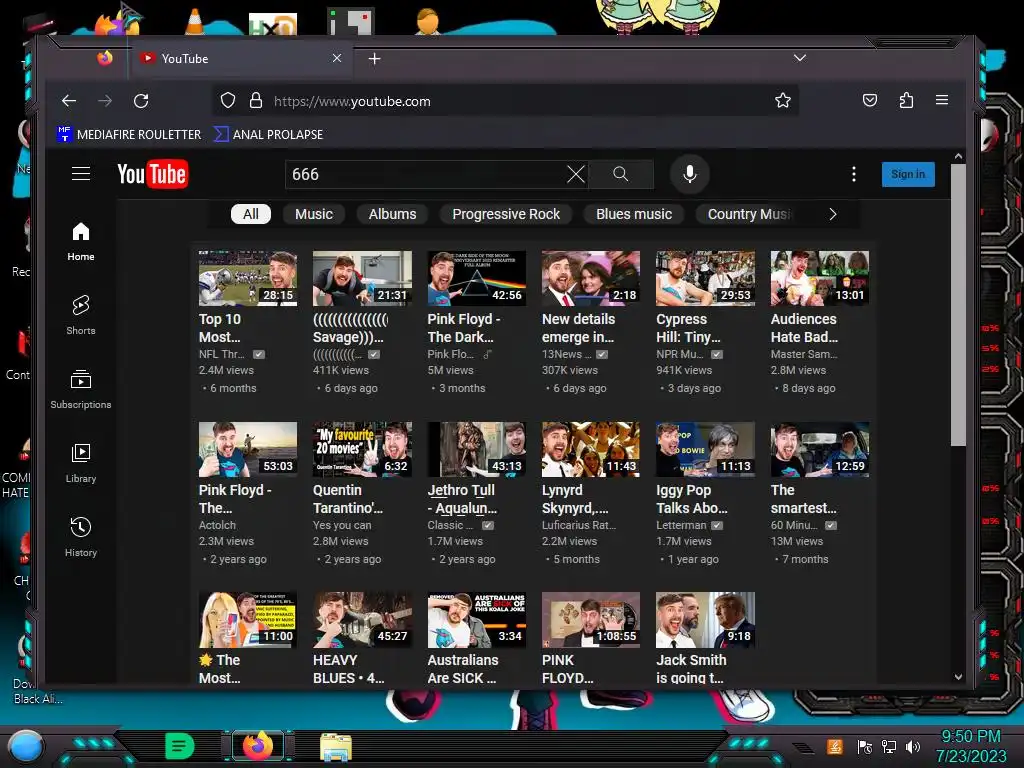Open Australians Are SICK video thumbnail

tap(476, 620)
